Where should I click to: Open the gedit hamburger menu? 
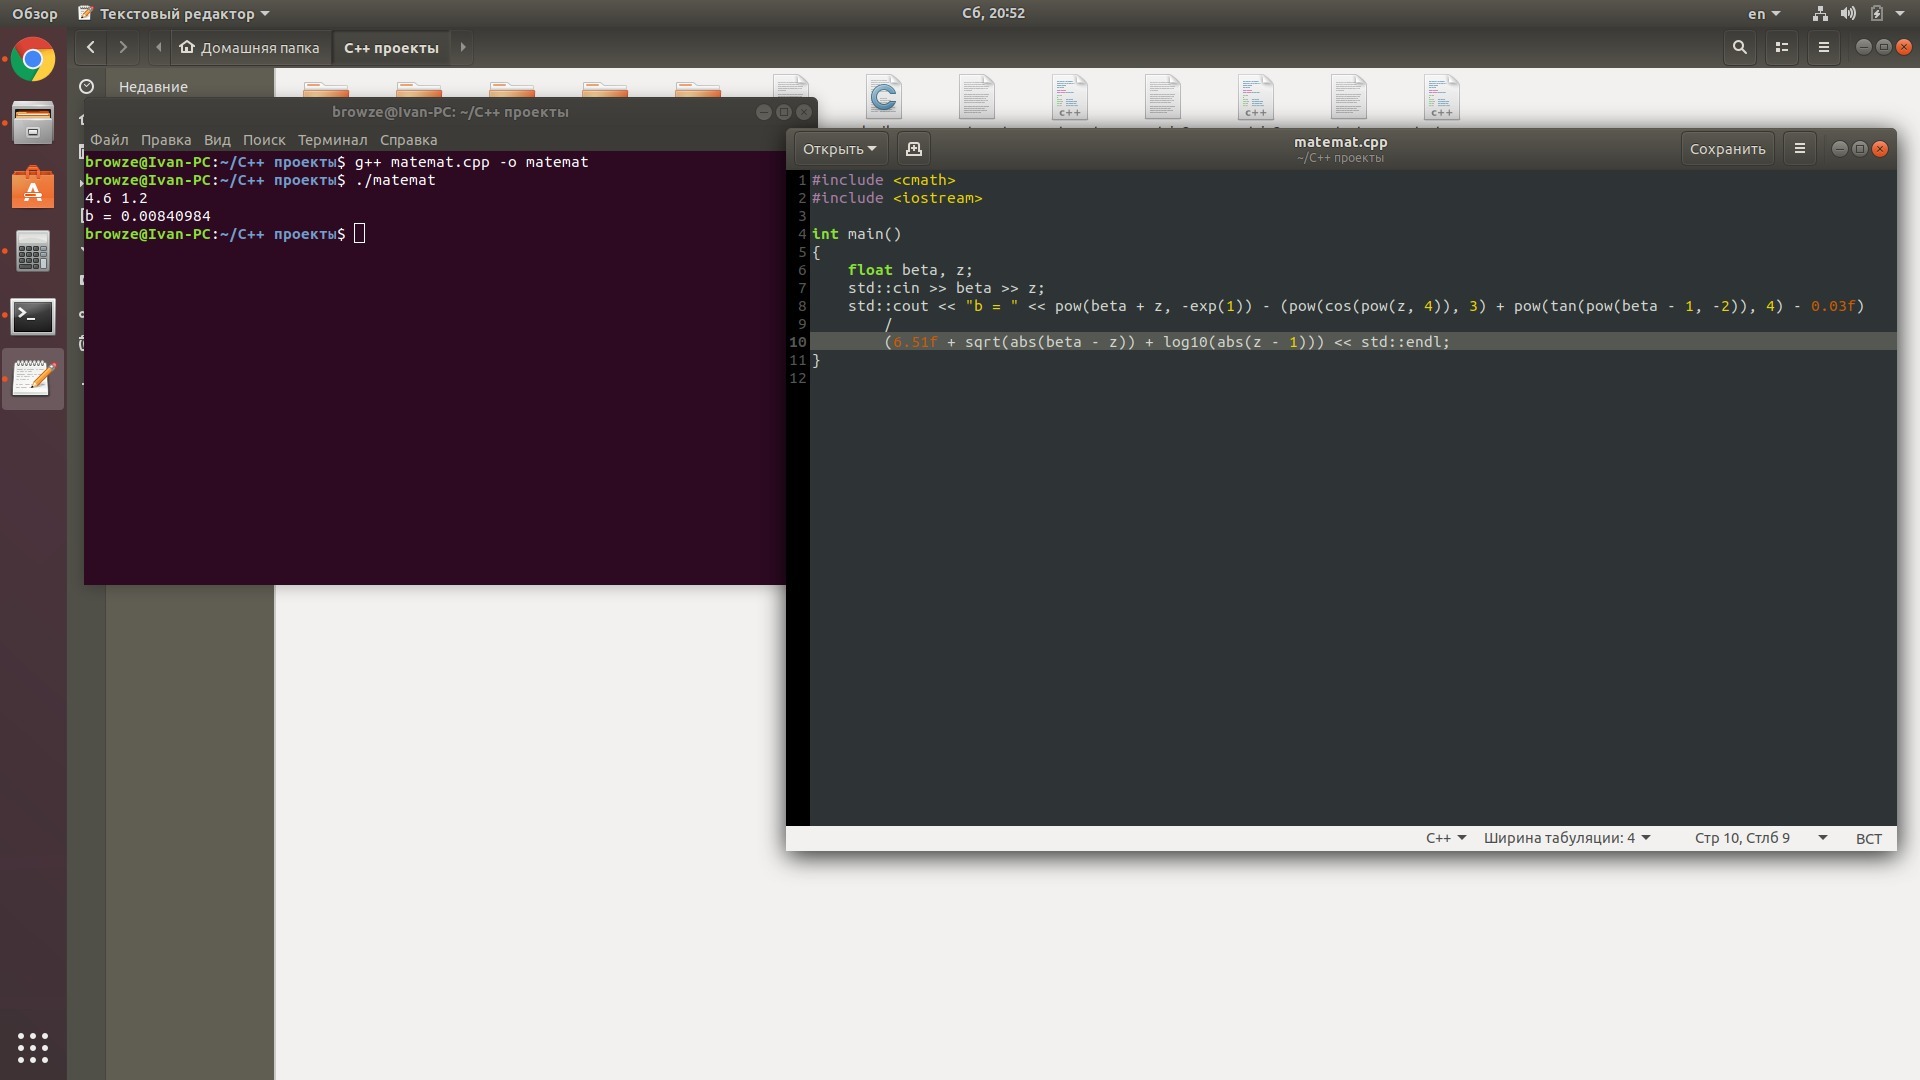(x=1800, y=149)
